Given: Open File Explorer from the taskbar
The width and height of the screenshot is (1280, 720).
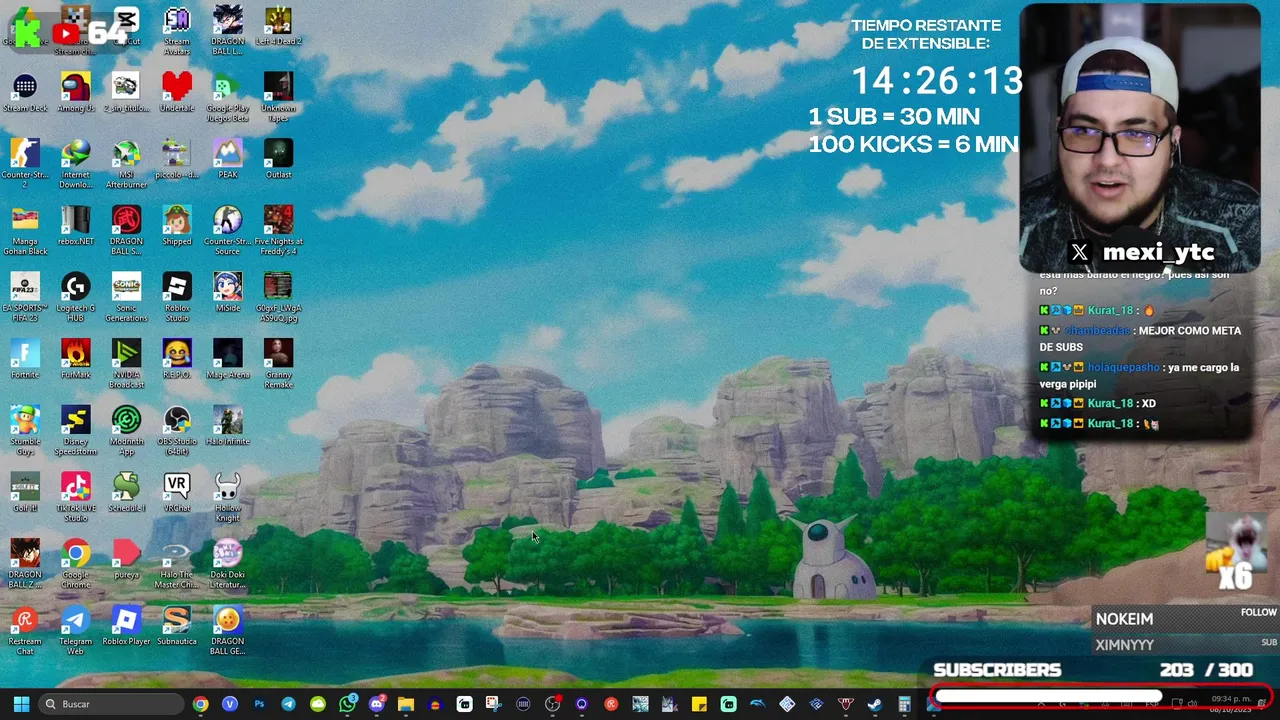Looking at the screenshot, I should [405, 704].
